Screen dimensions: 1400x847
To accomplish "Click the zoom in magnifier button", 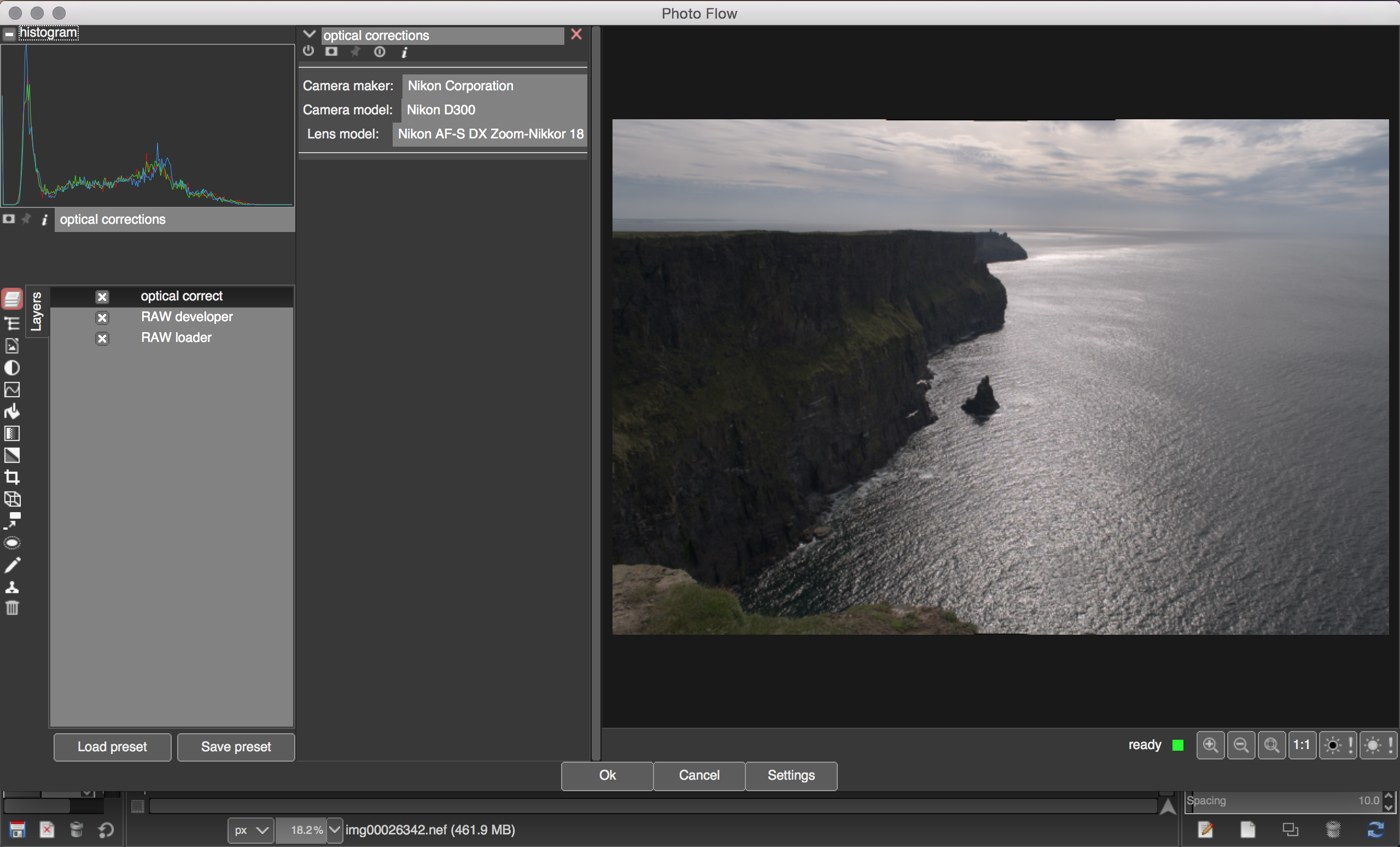I will coord(1210,745).
